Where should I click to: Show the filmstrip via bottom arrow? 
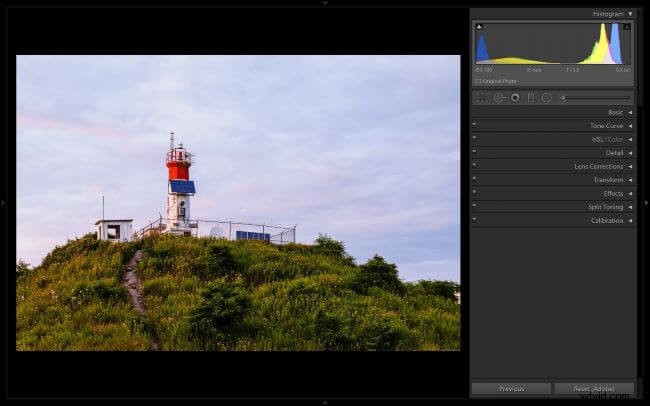pyautogui.click(x=325, y=403)
